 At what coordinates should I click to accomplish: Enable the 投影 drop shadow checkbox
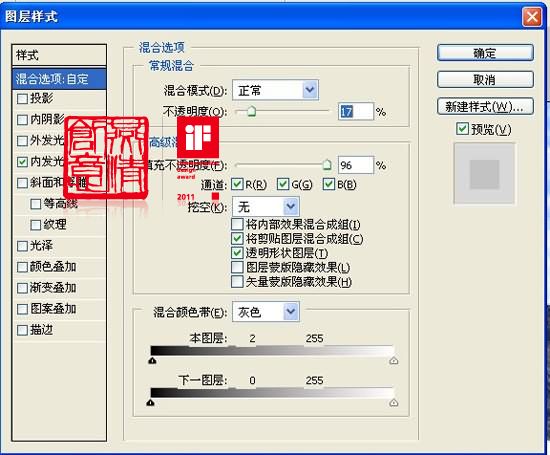[22, 99]
